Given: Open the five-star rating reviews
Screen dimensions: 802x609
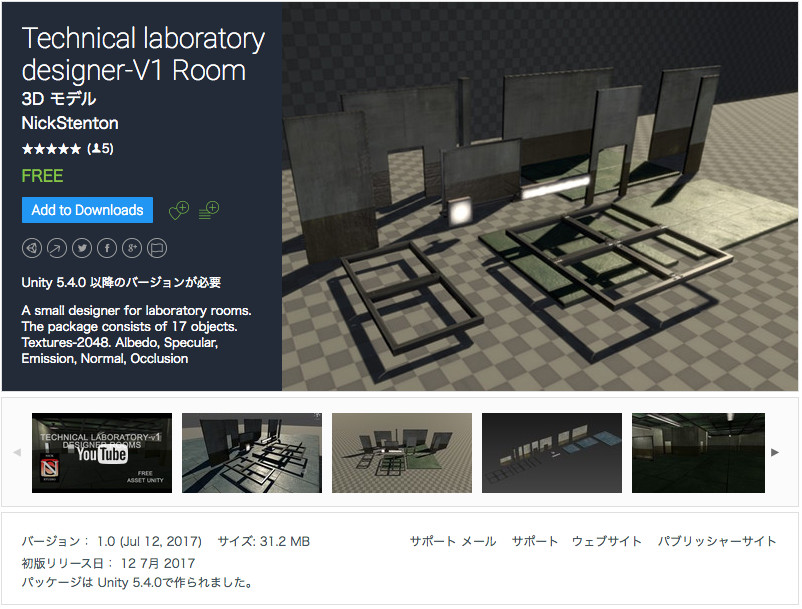Looking at the screenshot, I should tap(68, 149).
